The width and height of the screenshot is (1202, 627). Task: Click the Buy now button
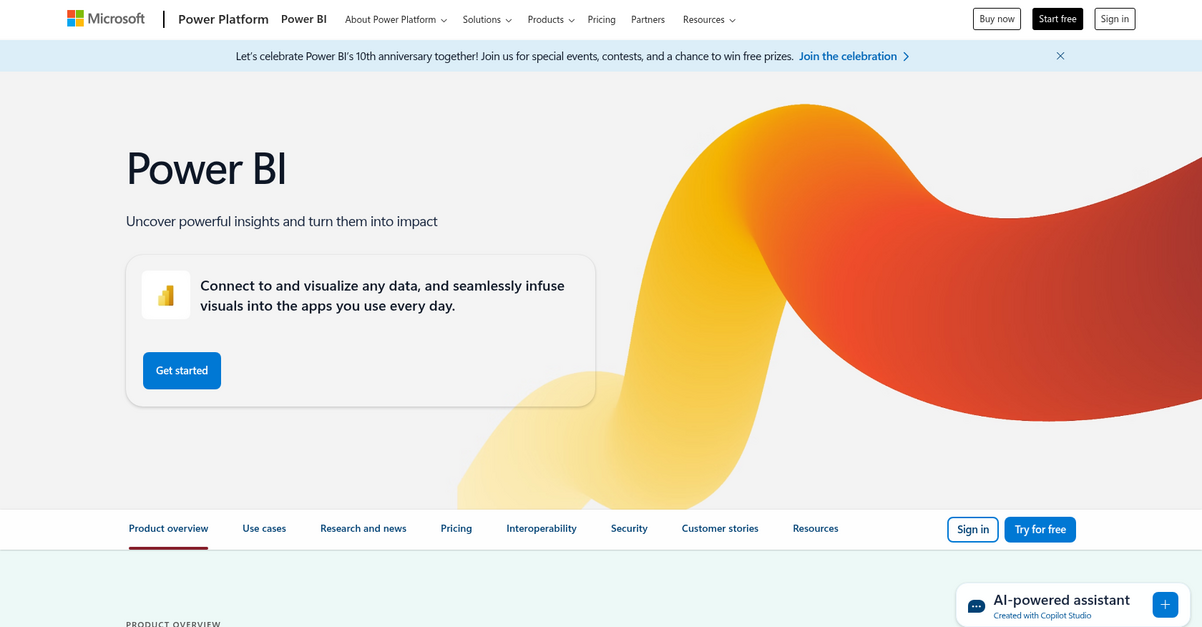click(997, 19)
